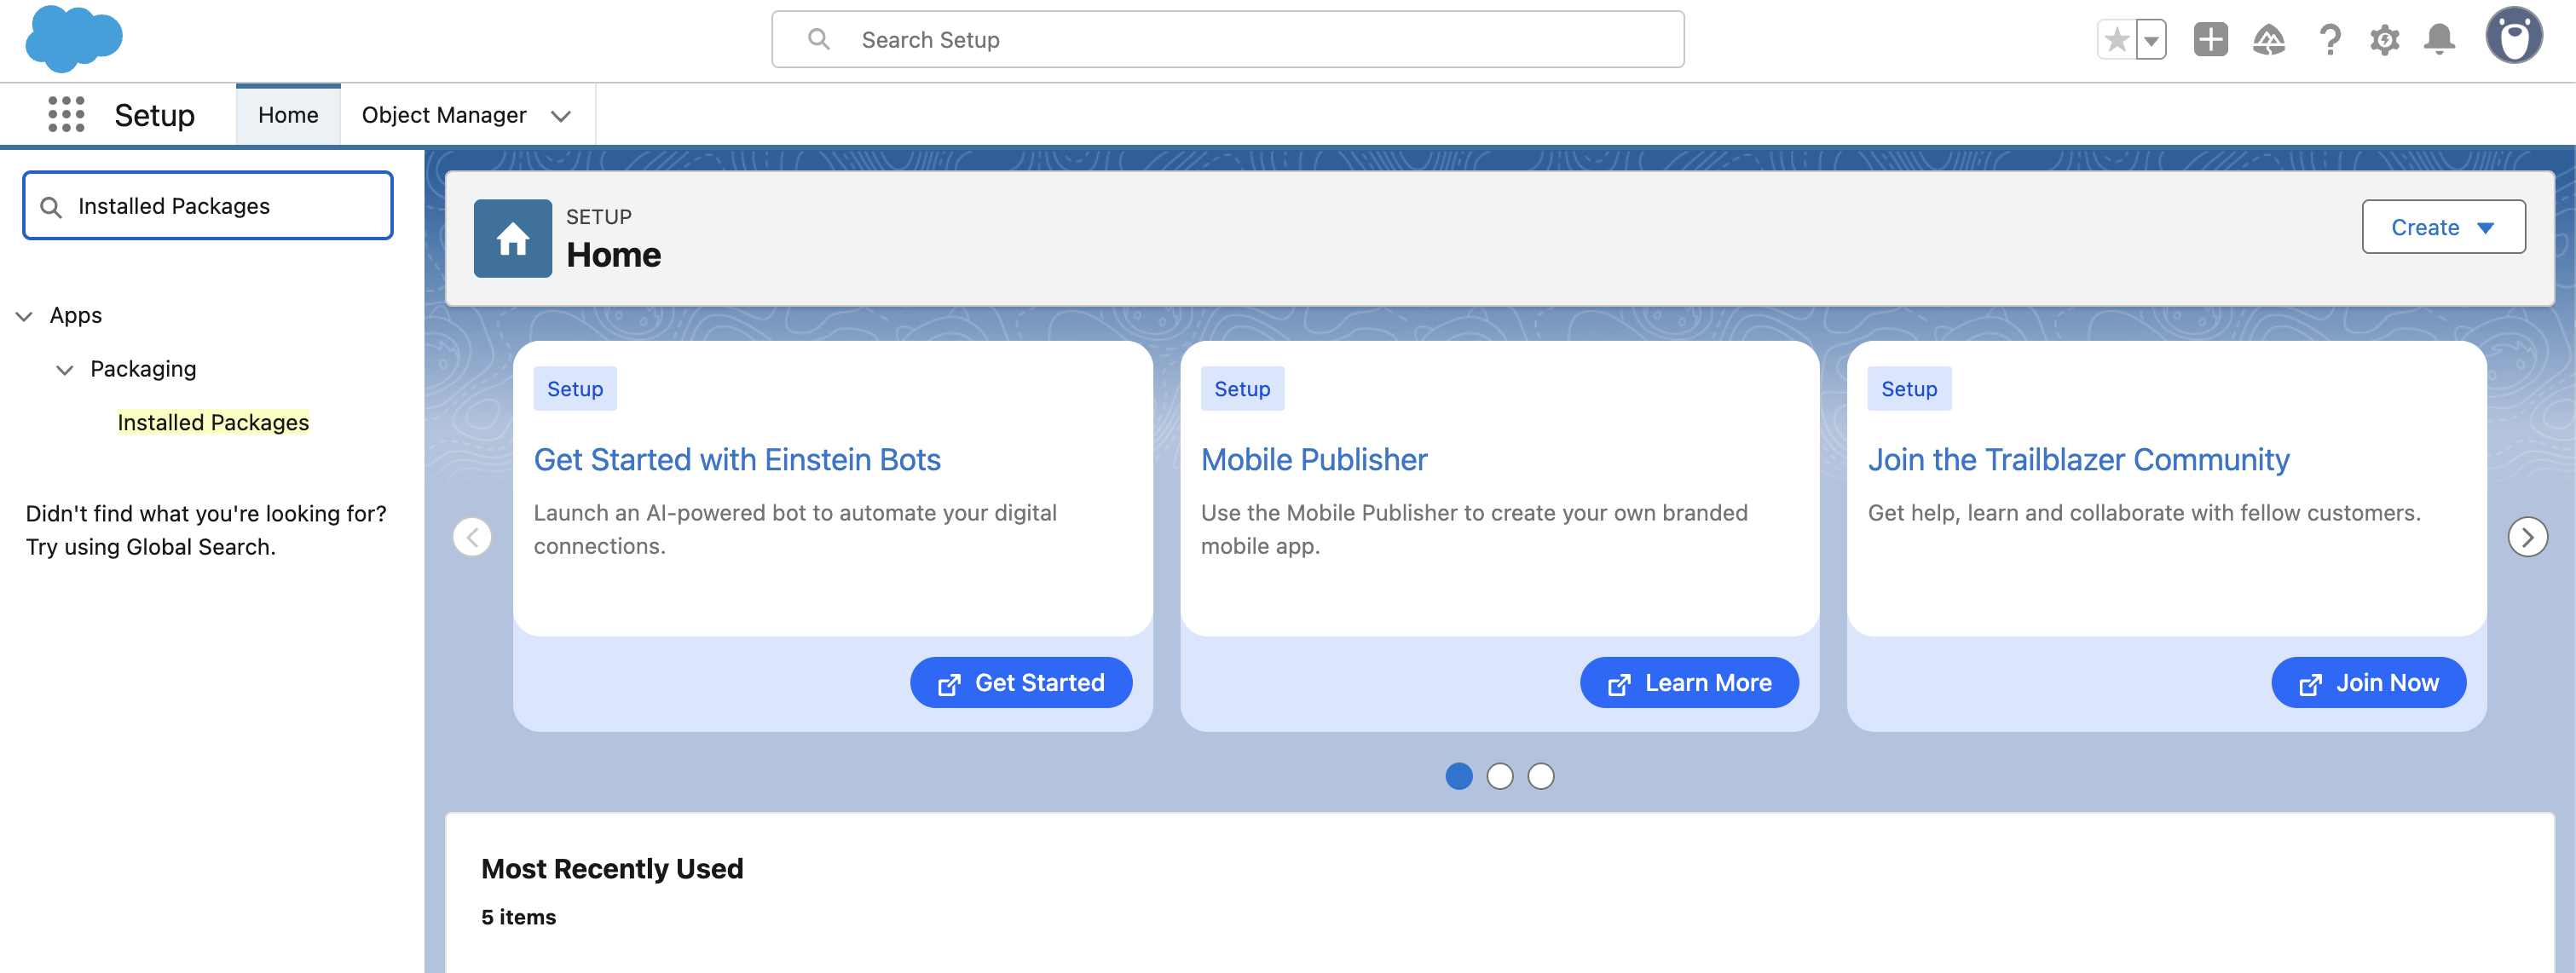Click the favorites star icon
This screenshot has width=2576, height=973.
point(2116,40)
